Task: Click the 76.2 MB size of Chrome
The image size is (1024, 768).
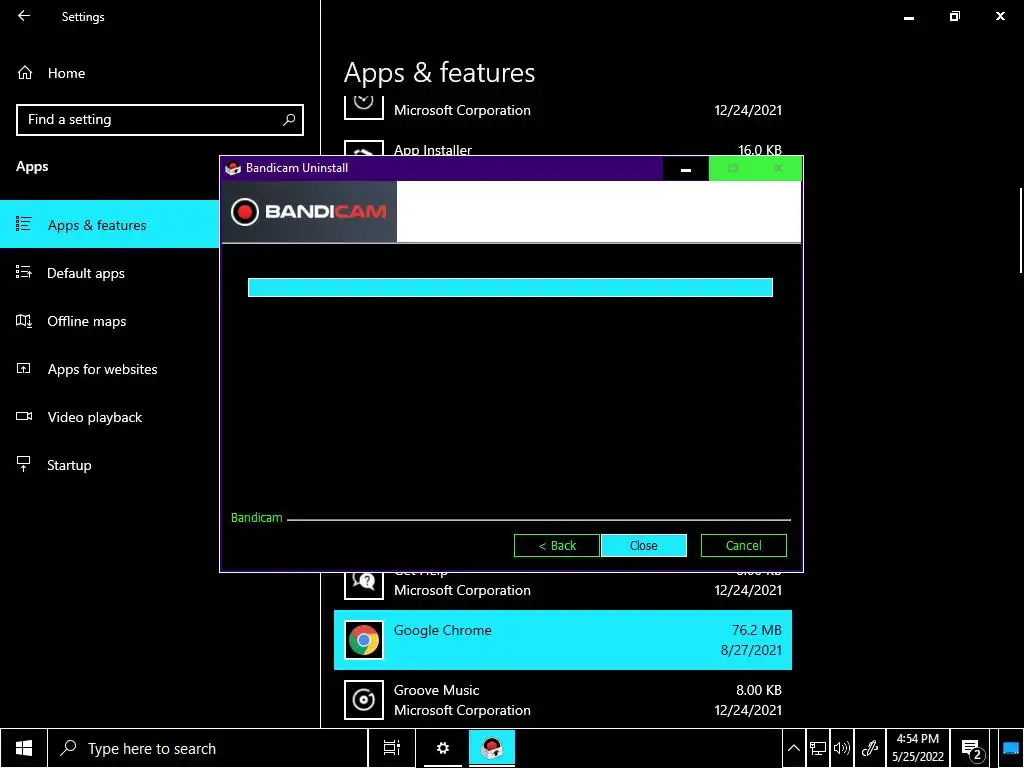Action: pyautogui.click(x=756, y=630)
